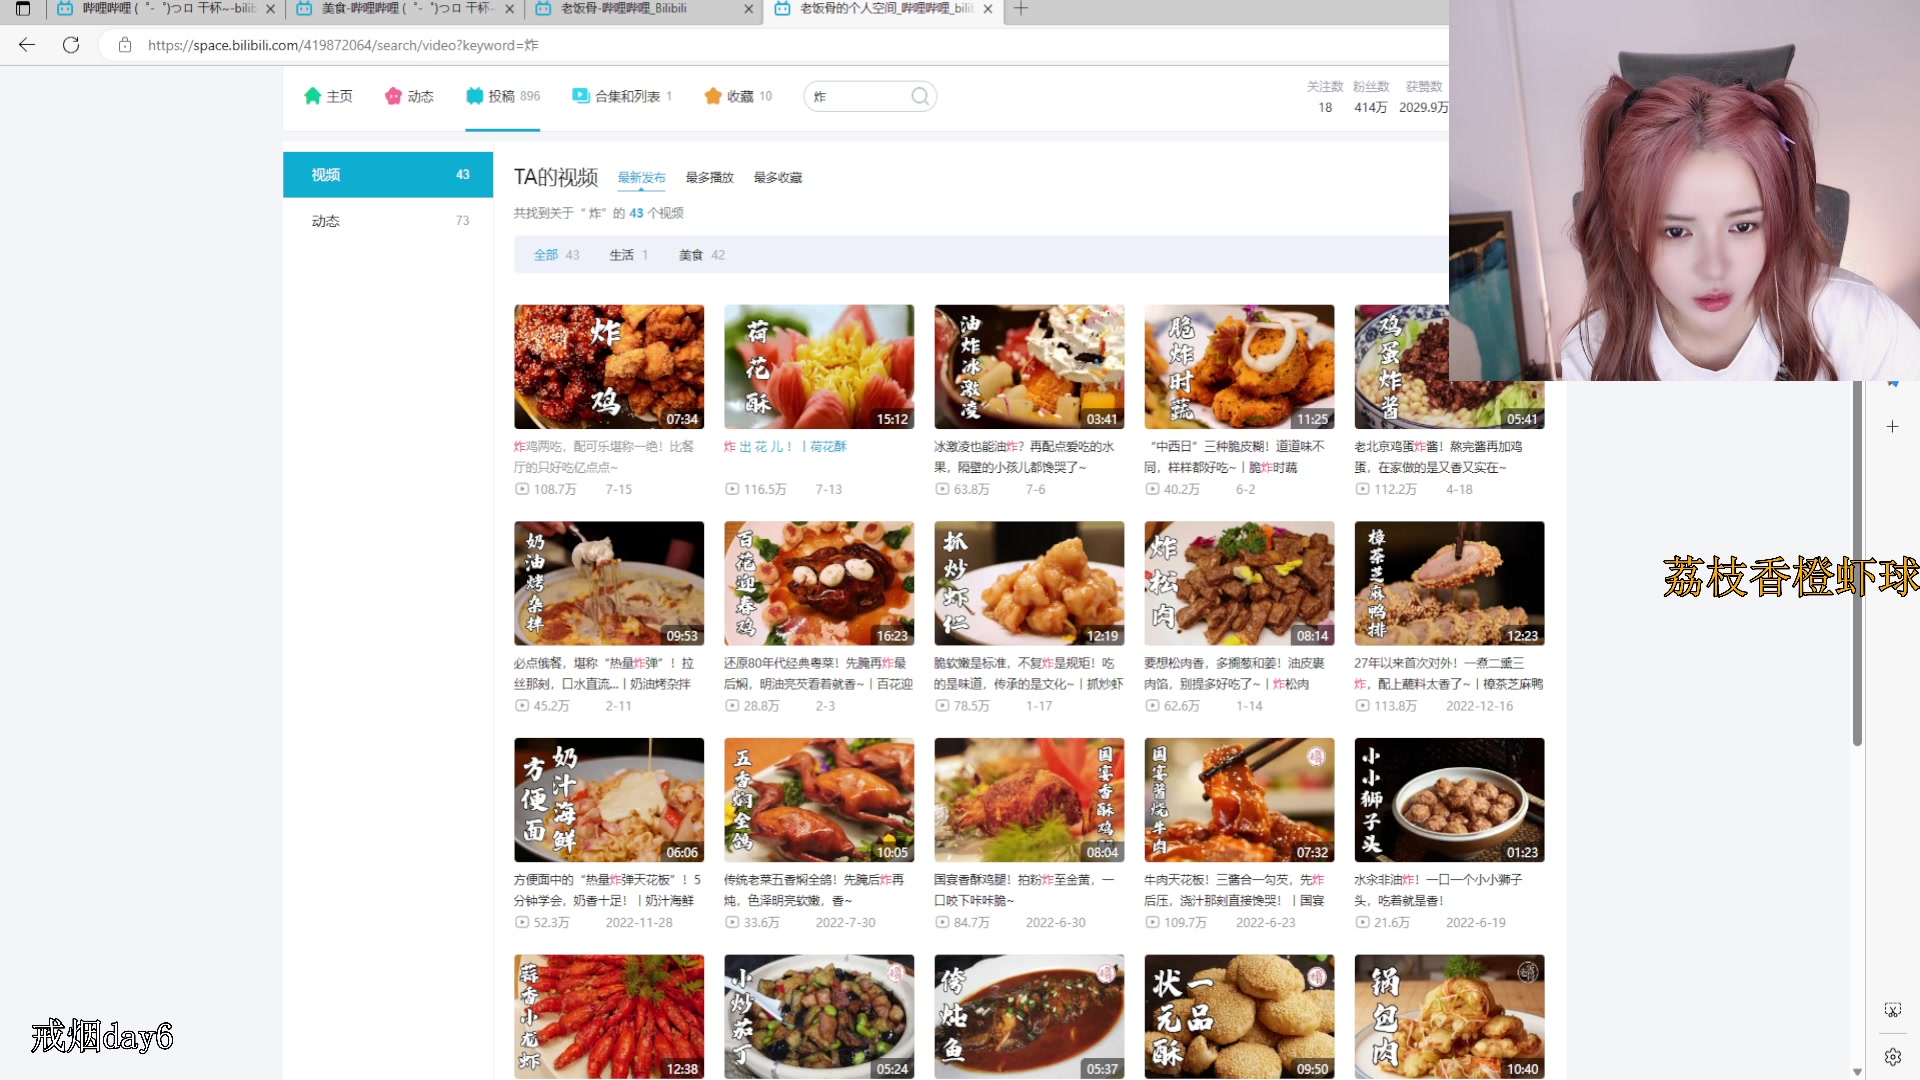1920x1080 pixels.
Task: View the 关注数 18 stat
Action: pyautogui.click(x=1325, y=97)
